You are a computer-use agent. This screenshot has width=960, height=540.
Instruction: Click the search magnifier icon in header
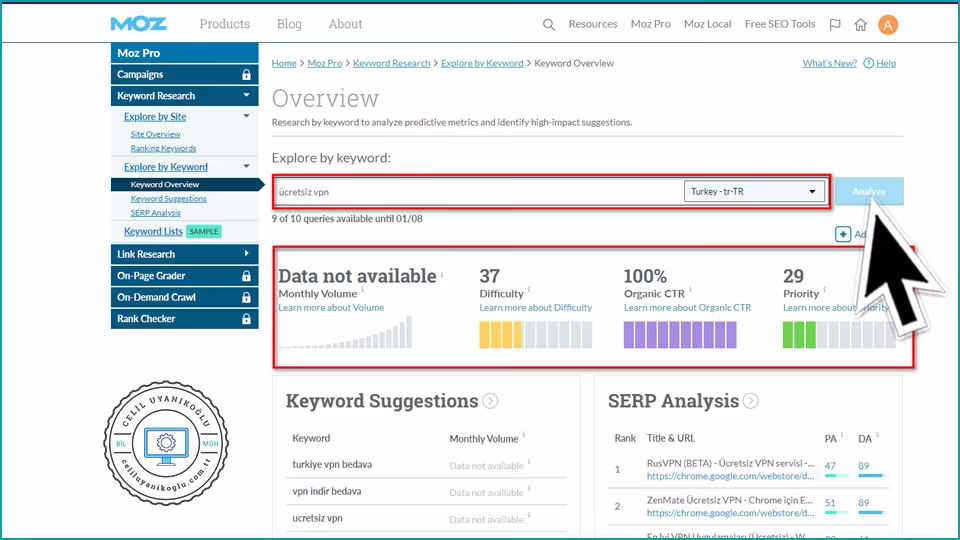point(548,25)
